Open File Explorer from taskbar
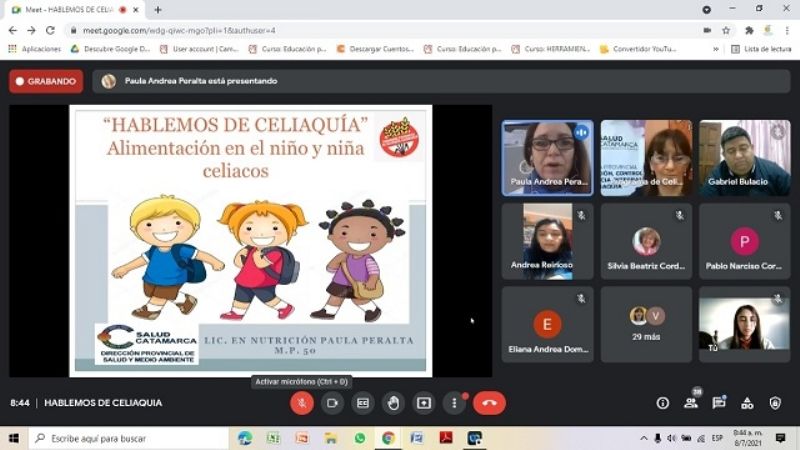The image size is (800, 450). [331, 438]
